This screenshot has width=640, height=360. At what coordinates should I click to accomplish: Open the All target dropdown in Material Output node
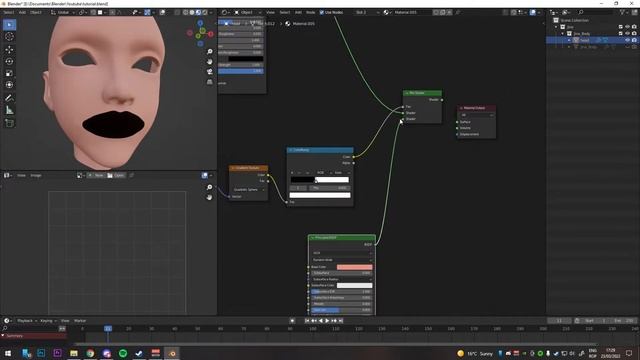pos(477,115)
